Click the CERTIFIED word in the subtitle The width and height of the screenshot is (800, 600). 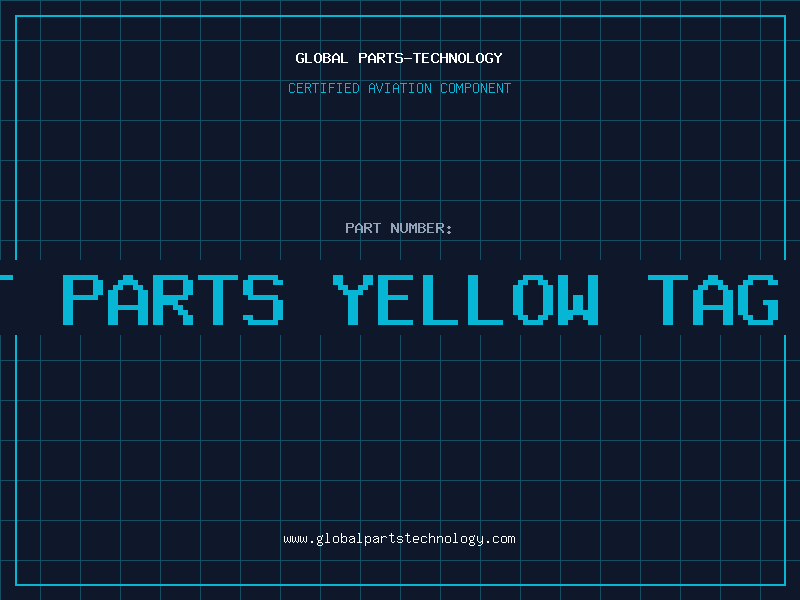[324, 88]
